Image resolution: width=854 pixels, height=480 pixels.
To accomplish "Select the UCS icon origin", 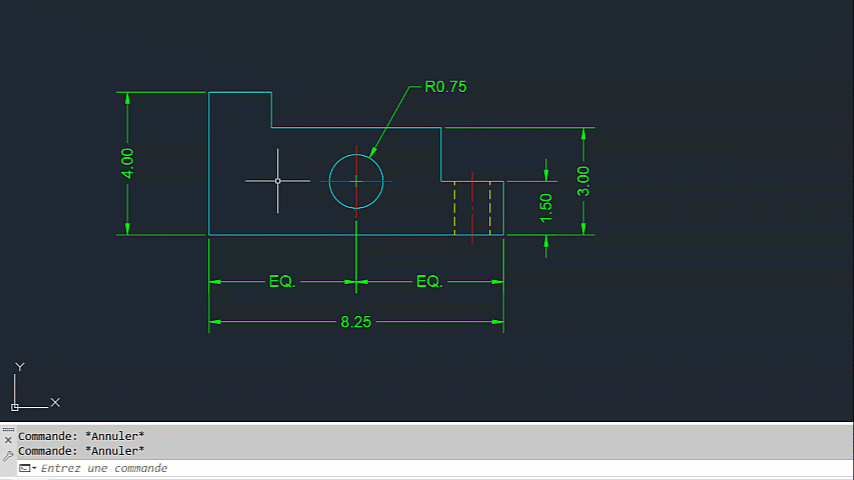I will (x=15, y=407).
